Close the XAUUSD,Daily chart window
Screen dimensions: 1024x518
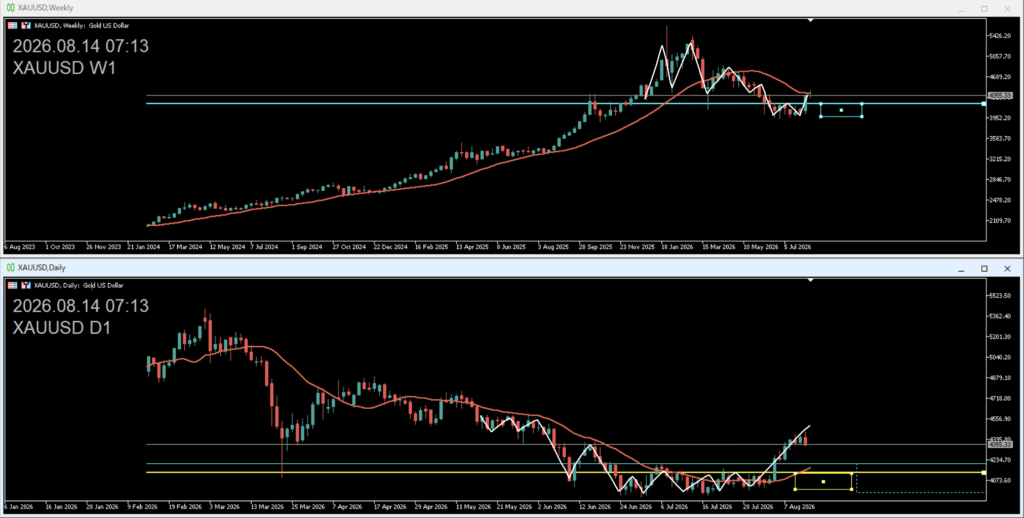(x=1007, y=268)
